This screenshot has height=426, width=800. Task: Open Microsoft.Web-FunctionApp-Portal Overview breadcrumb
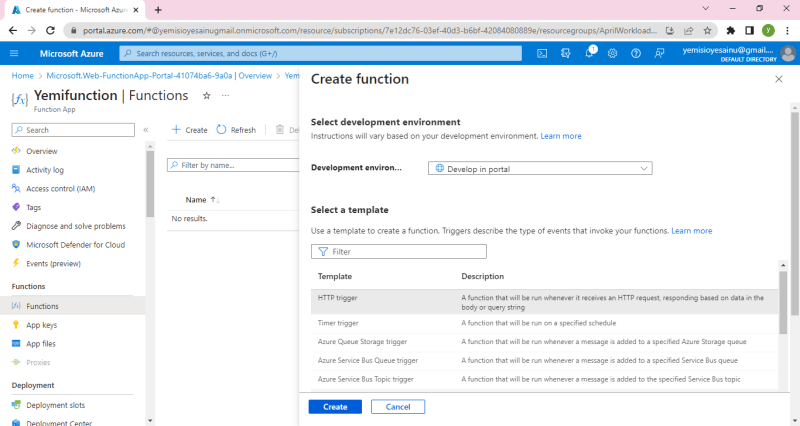(x=159, y=76)
